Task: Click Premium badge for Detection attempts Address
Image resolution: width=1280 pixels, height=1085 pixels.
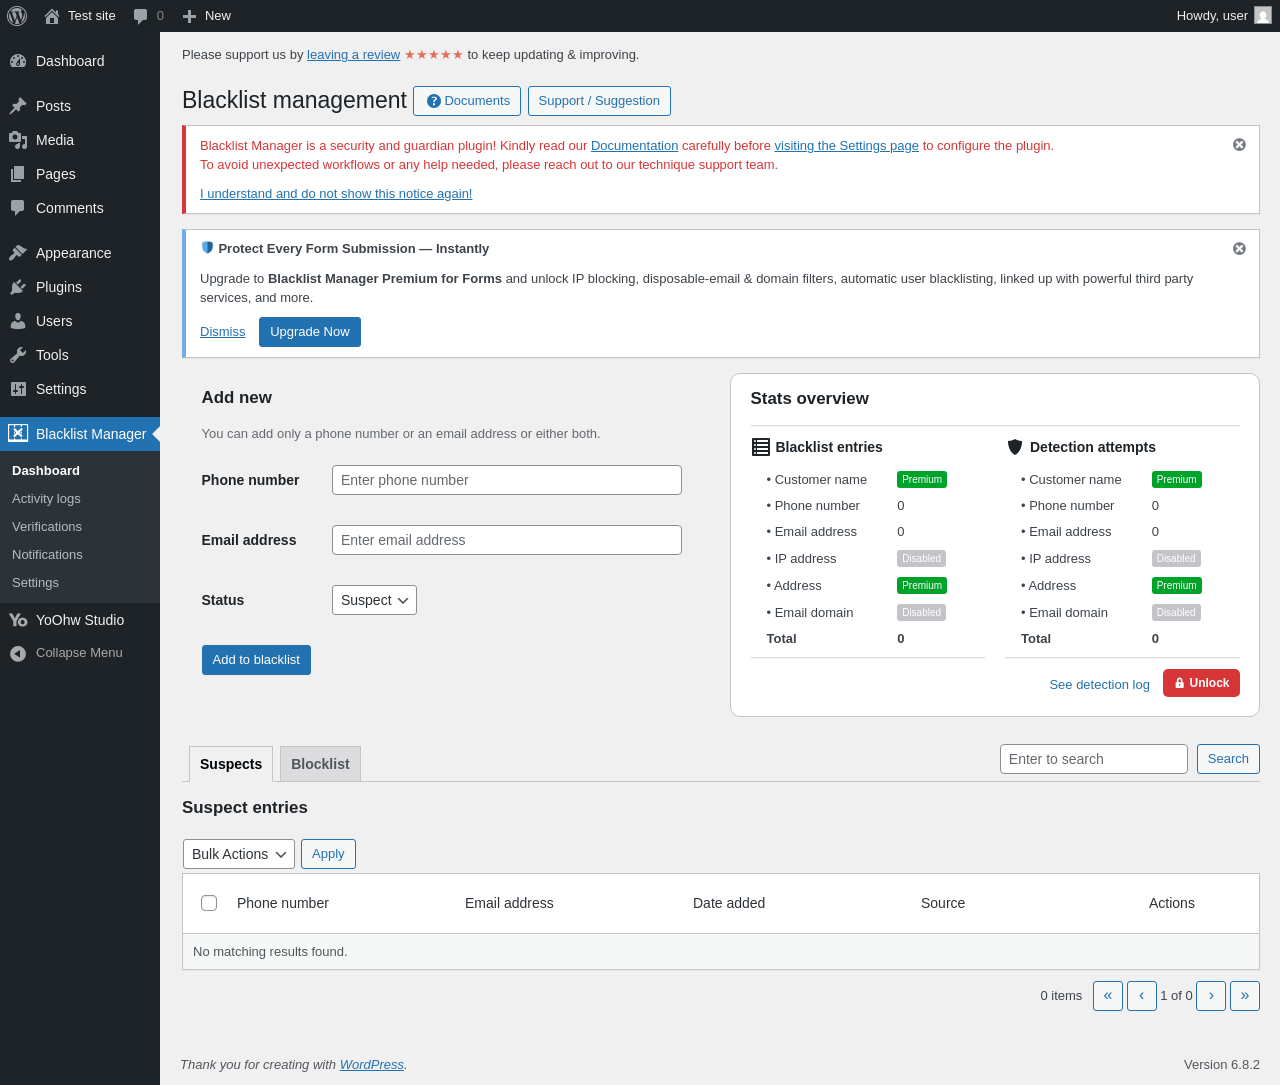Action: coord(1177,586)
